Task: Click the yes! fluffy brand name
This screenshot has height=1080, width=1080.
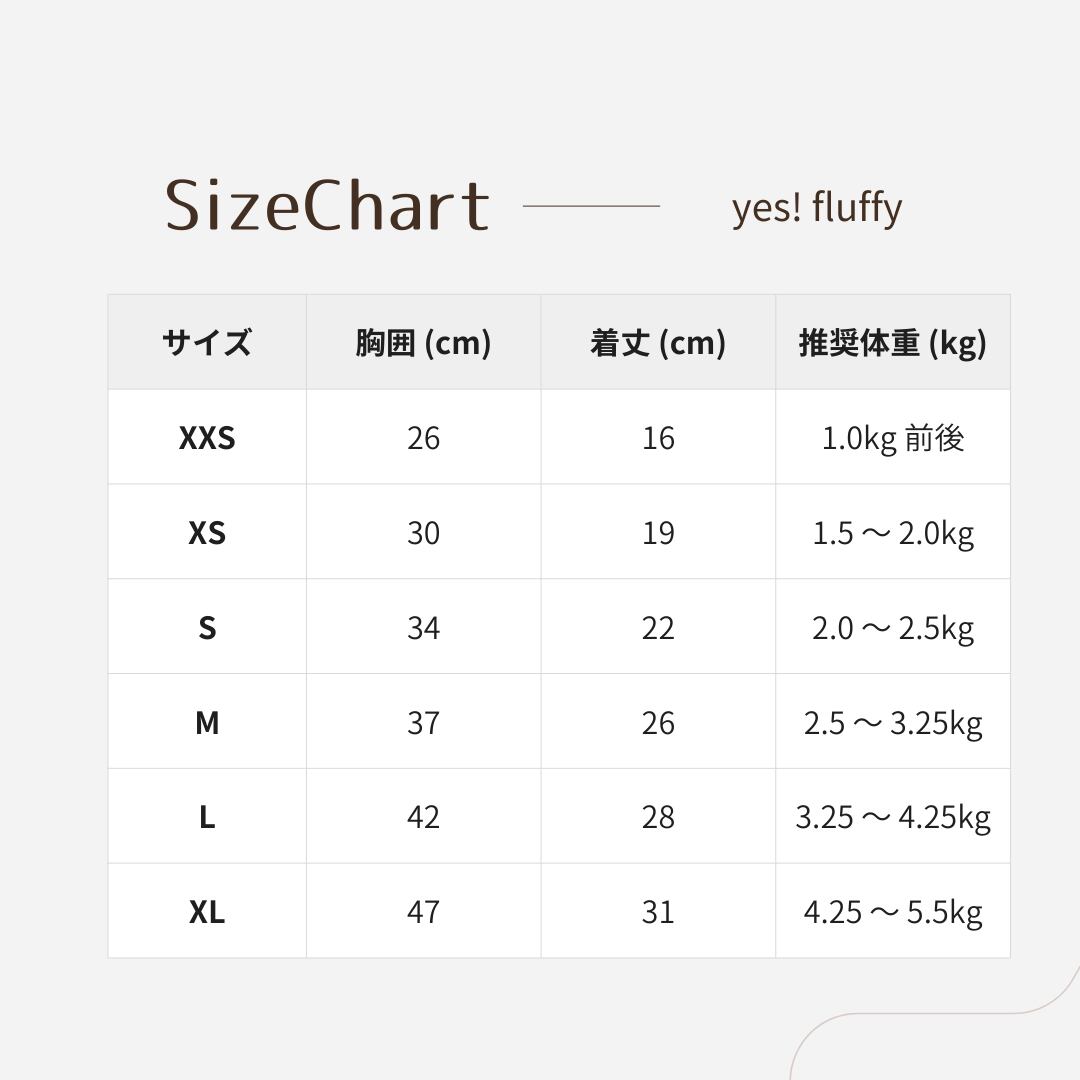Action: pos(816,208)
